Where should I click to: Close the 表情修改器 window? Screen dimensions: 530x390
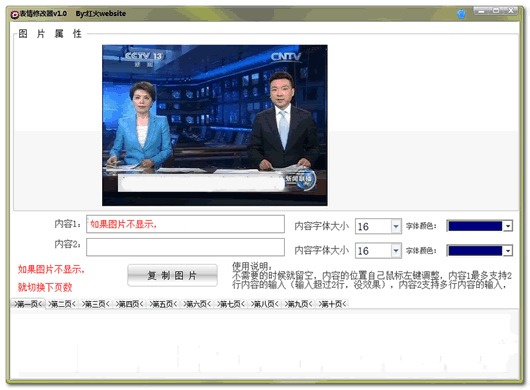(511, 11)
